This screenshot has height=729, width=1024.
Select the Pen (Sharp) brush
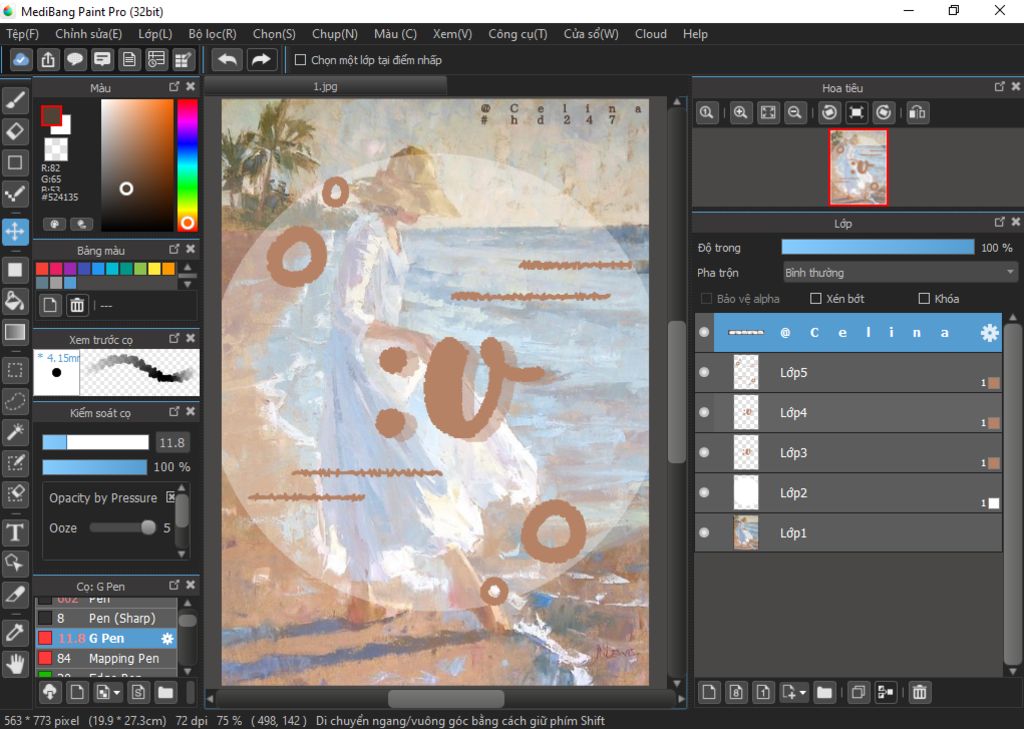106,618
